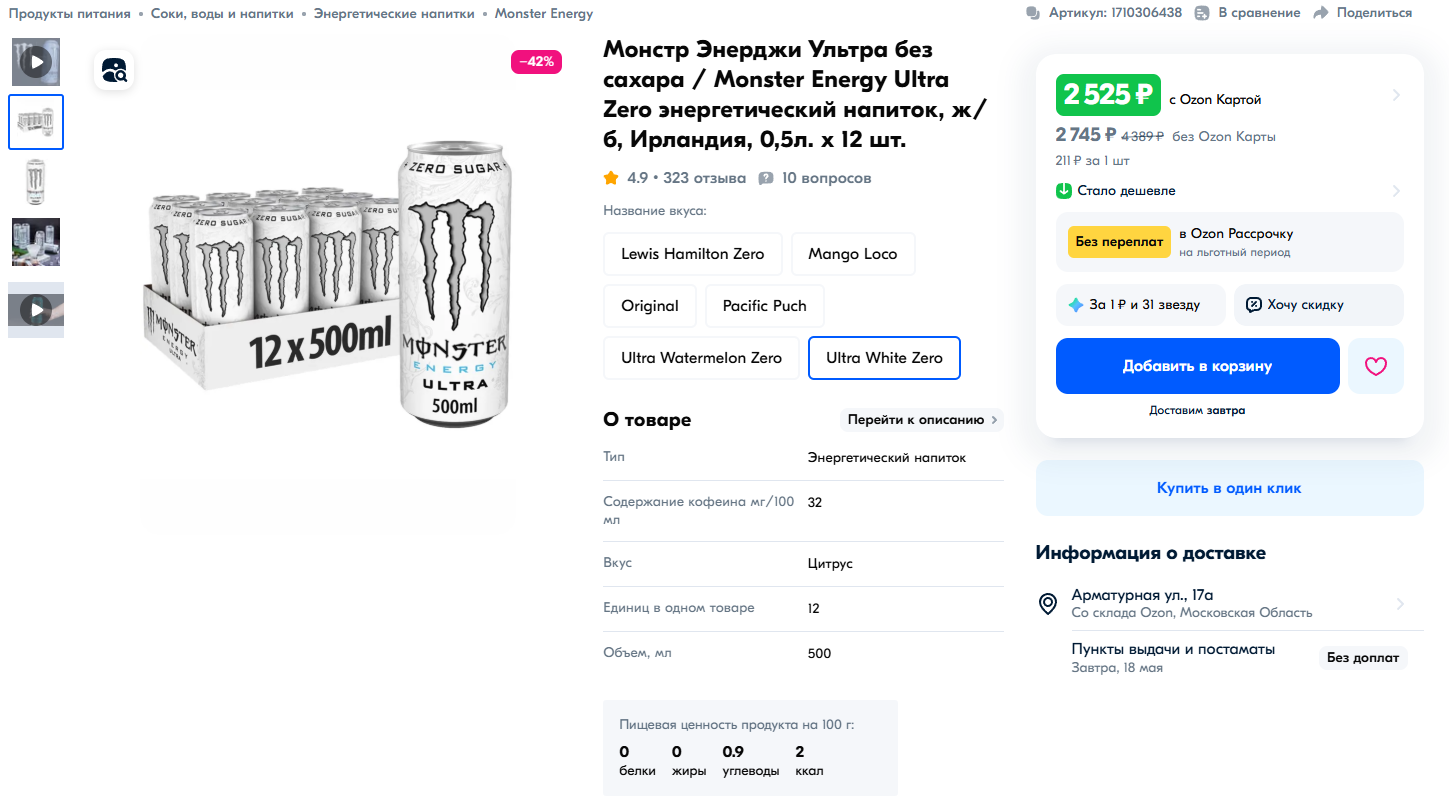
Task: Click Купить в один клик button
Action: coord(1229,488)
